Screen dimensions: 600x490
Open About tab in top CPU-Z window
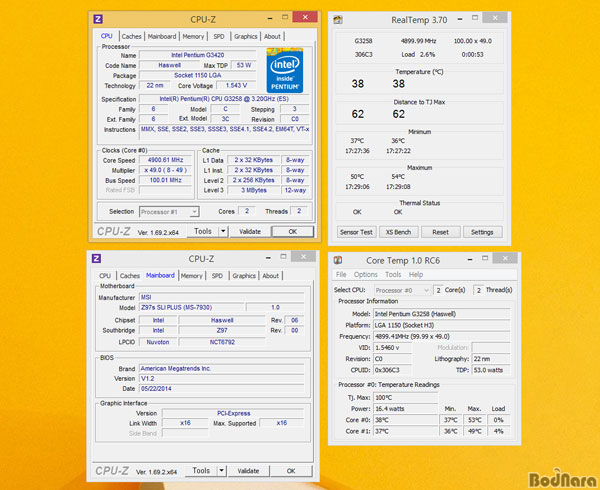[x=272, y=36]
